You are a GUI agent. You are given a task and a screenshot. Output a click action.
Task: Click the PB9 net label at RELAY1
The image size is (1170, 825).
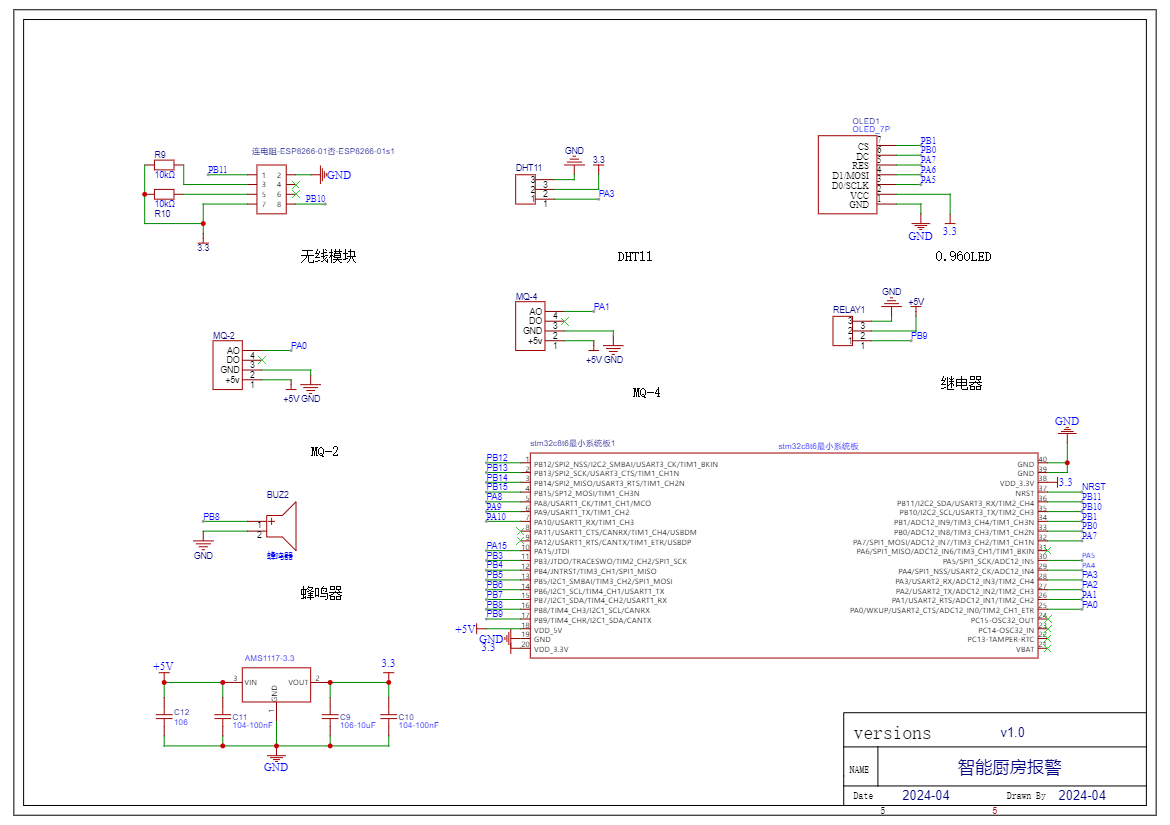[919, 336]
